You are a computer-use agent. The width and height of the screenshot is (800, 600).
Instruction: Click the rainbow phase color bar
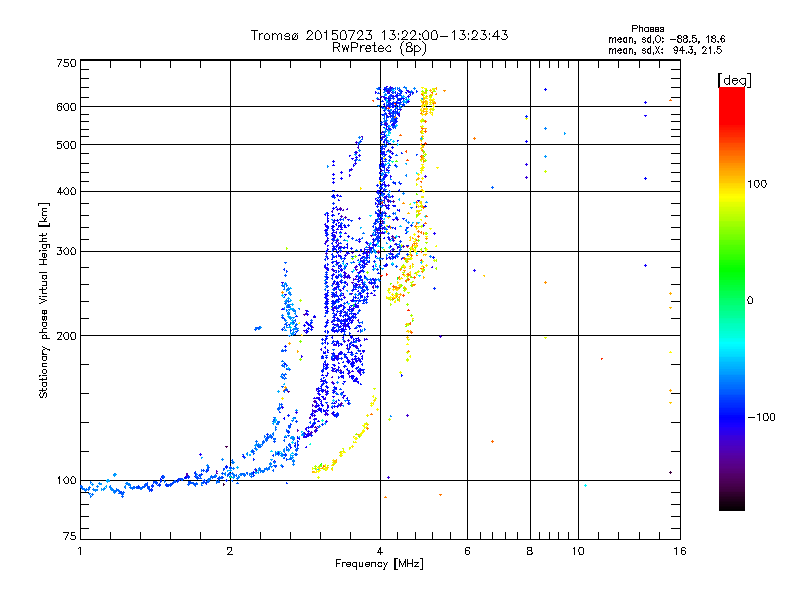732,299
